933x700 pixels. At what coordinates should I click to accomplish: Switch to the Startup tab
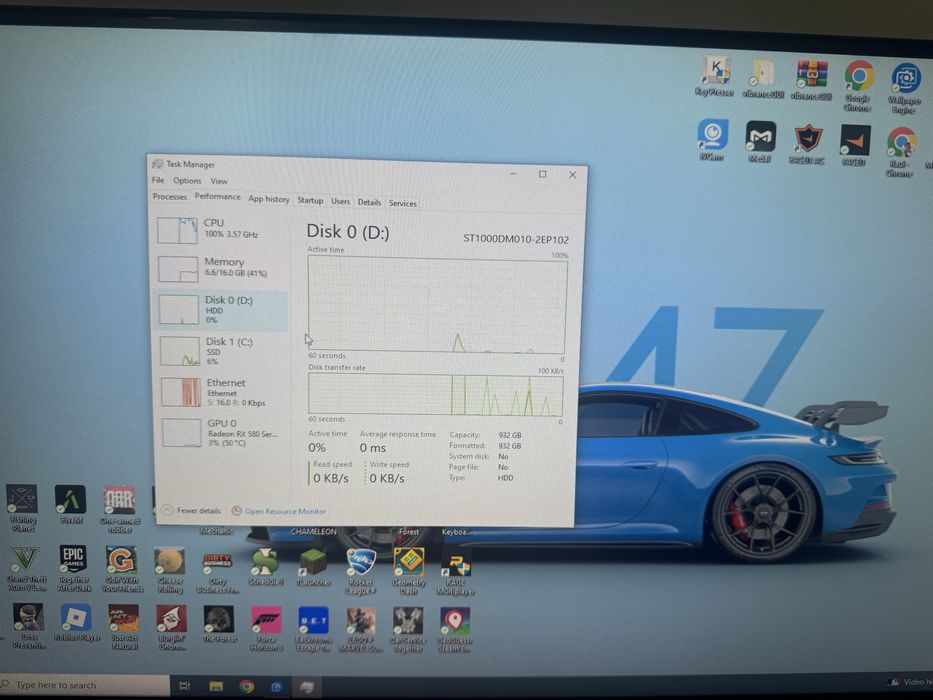(310, 200)
